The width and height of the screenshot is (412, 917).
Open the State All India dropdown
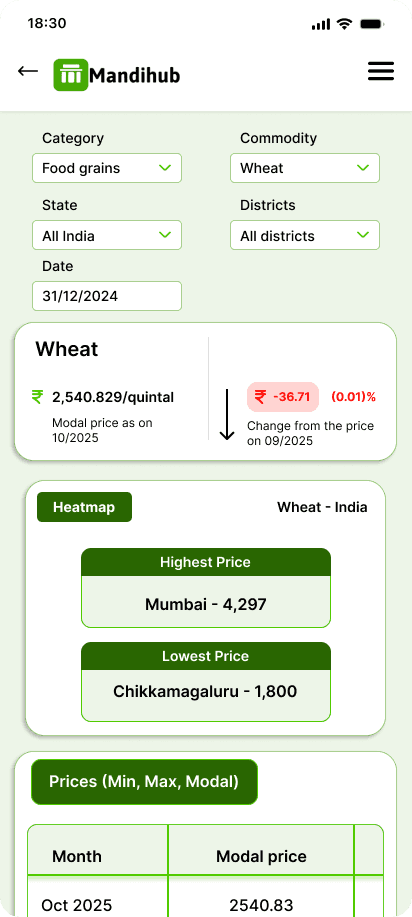click(x=107, y=235)
